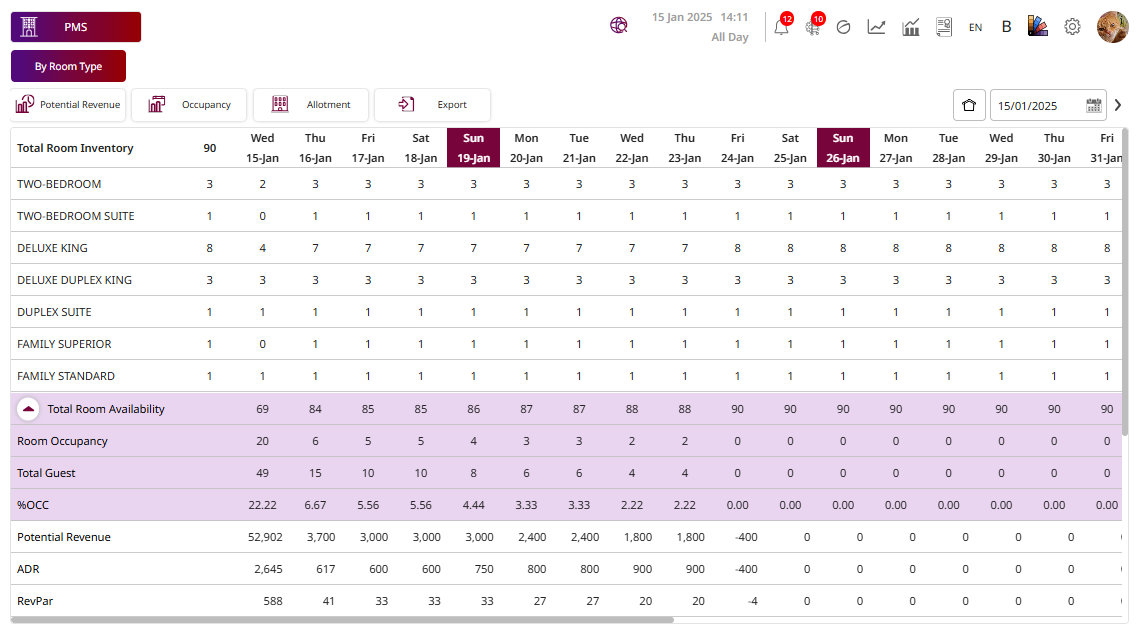Click the Export button

432,105
